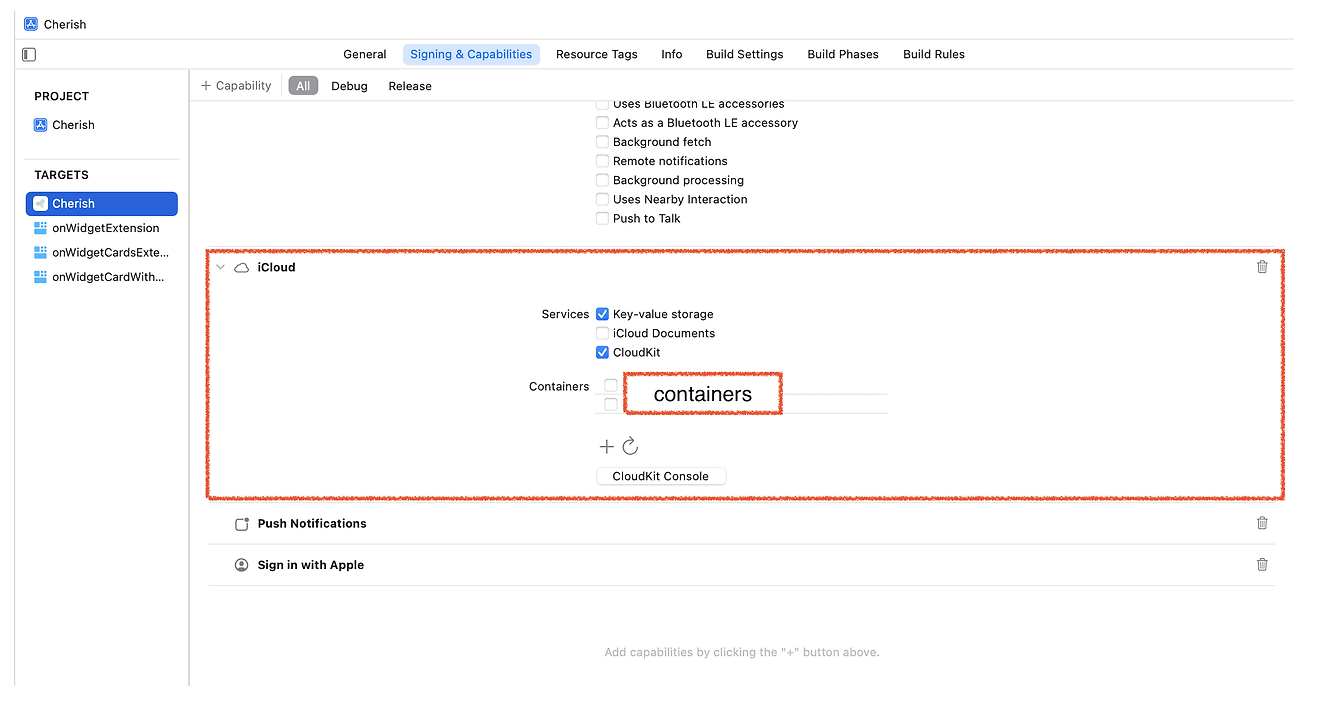Click the Sign in with Apple title

(311, 565)
